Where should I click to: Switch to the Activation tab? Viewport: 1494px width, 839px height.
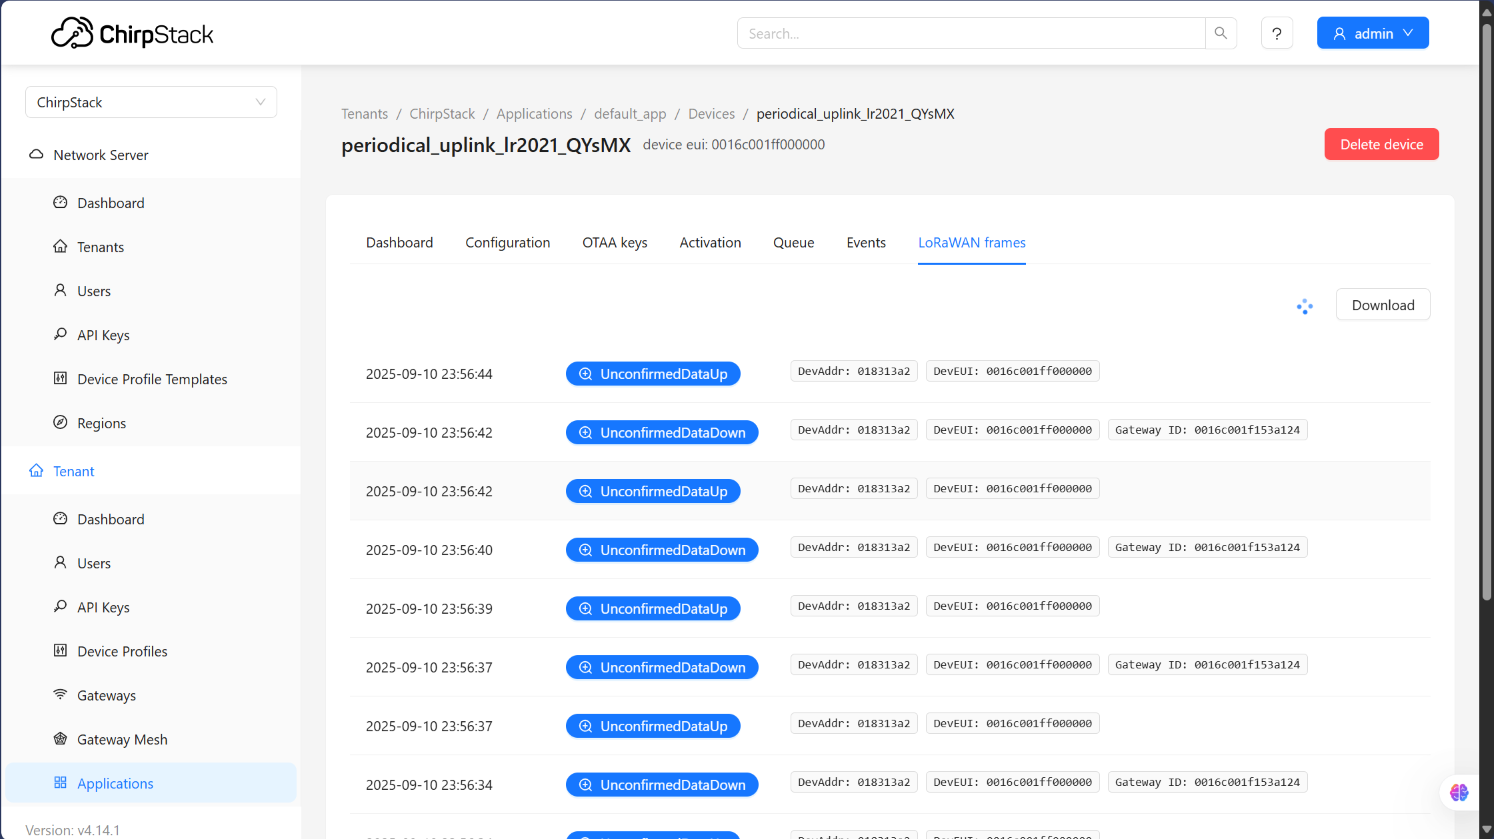pyautogui.click(x=710, y=242)
